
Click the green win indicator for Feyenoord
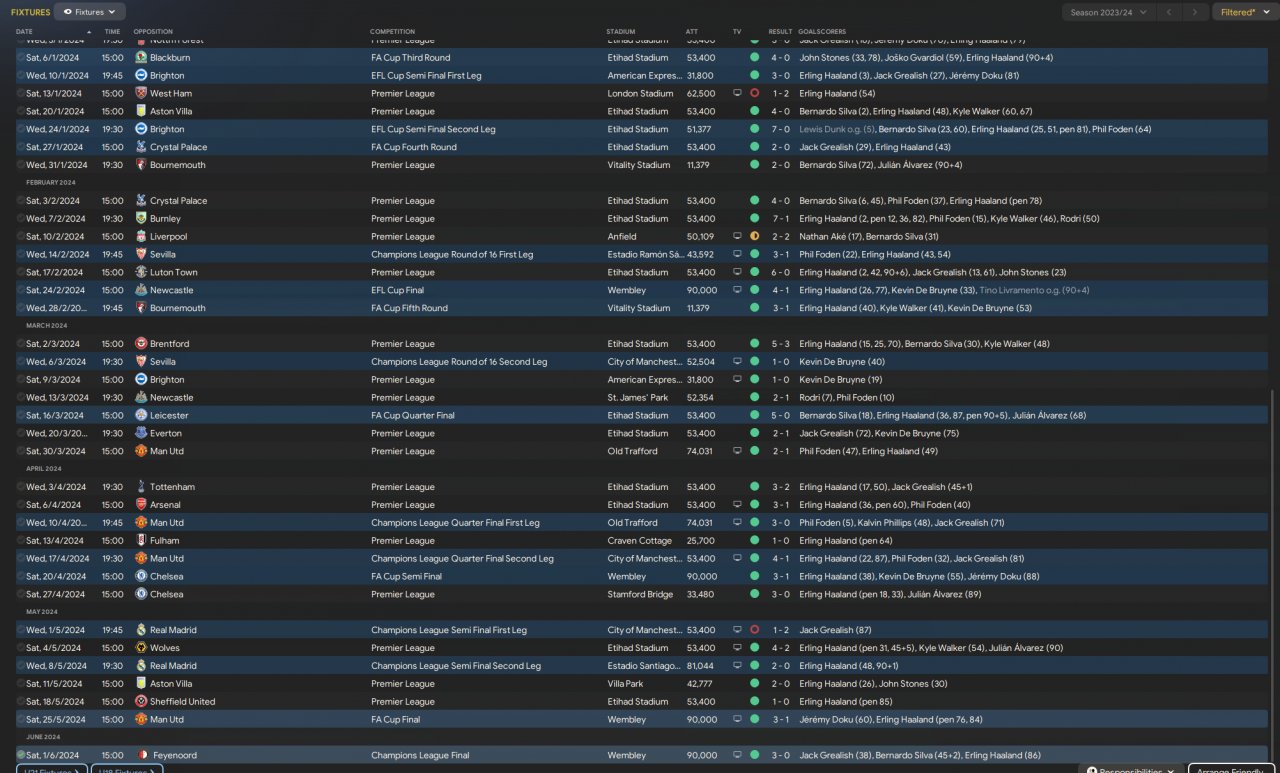pyautogui.click(x=754, y=756)
